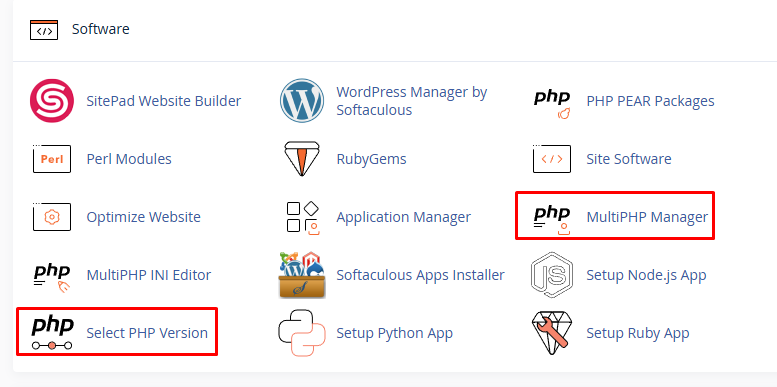Open Softaculous Apps Installer link
Viewport: 777px width, 387px height.
pos(420,275)
